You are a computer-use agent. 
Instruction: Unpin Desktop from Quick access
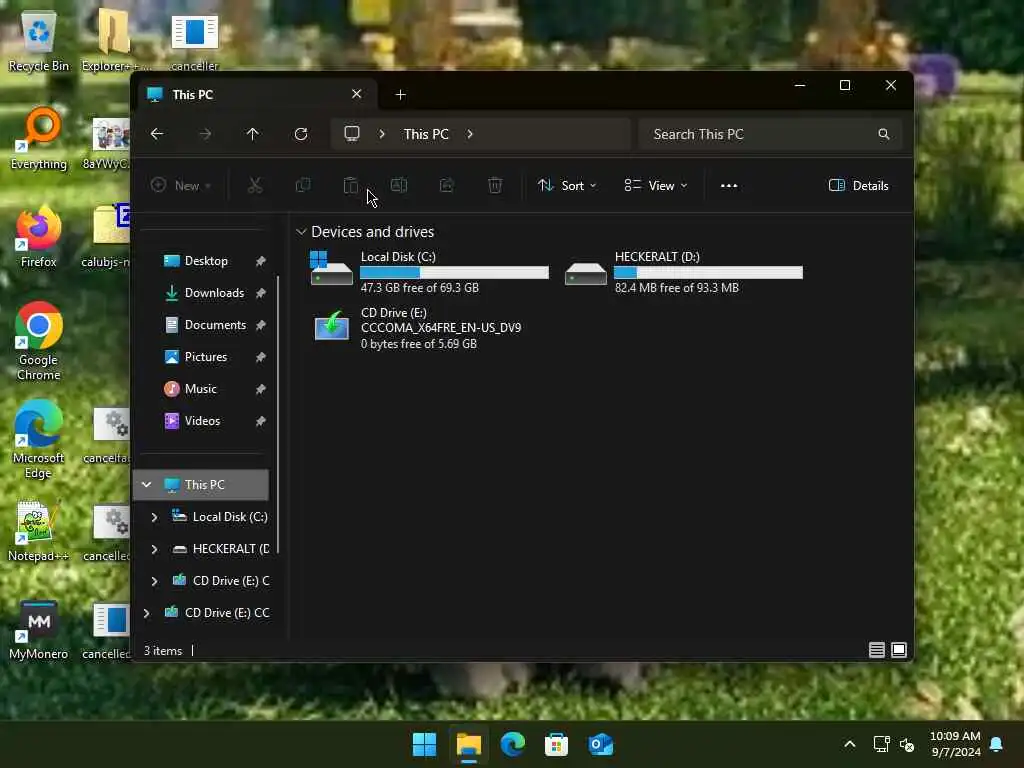[261, 261]
